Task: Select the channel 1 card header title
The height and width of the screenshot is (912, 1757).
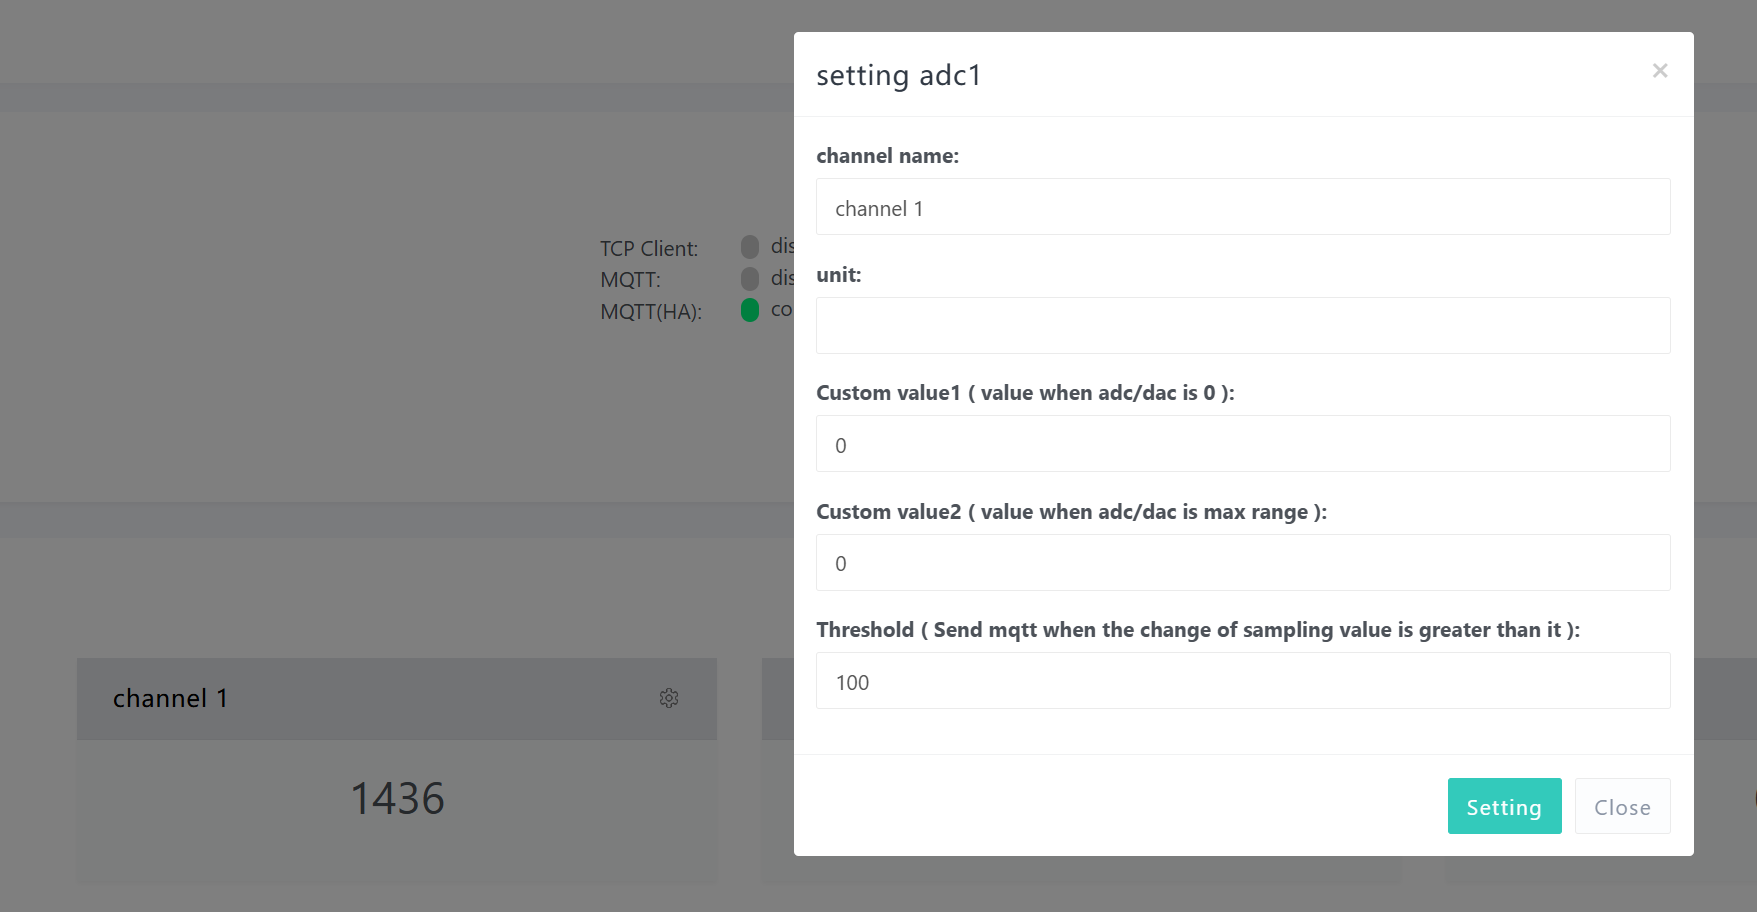Action: [x=170, y=698]
